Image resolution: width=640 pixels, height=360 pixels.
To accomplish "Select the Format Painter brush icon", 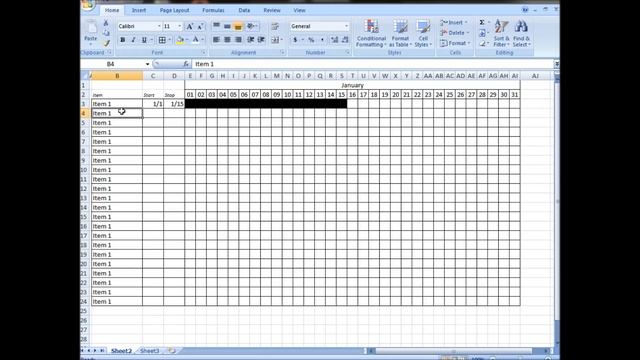I will (106, 43).
